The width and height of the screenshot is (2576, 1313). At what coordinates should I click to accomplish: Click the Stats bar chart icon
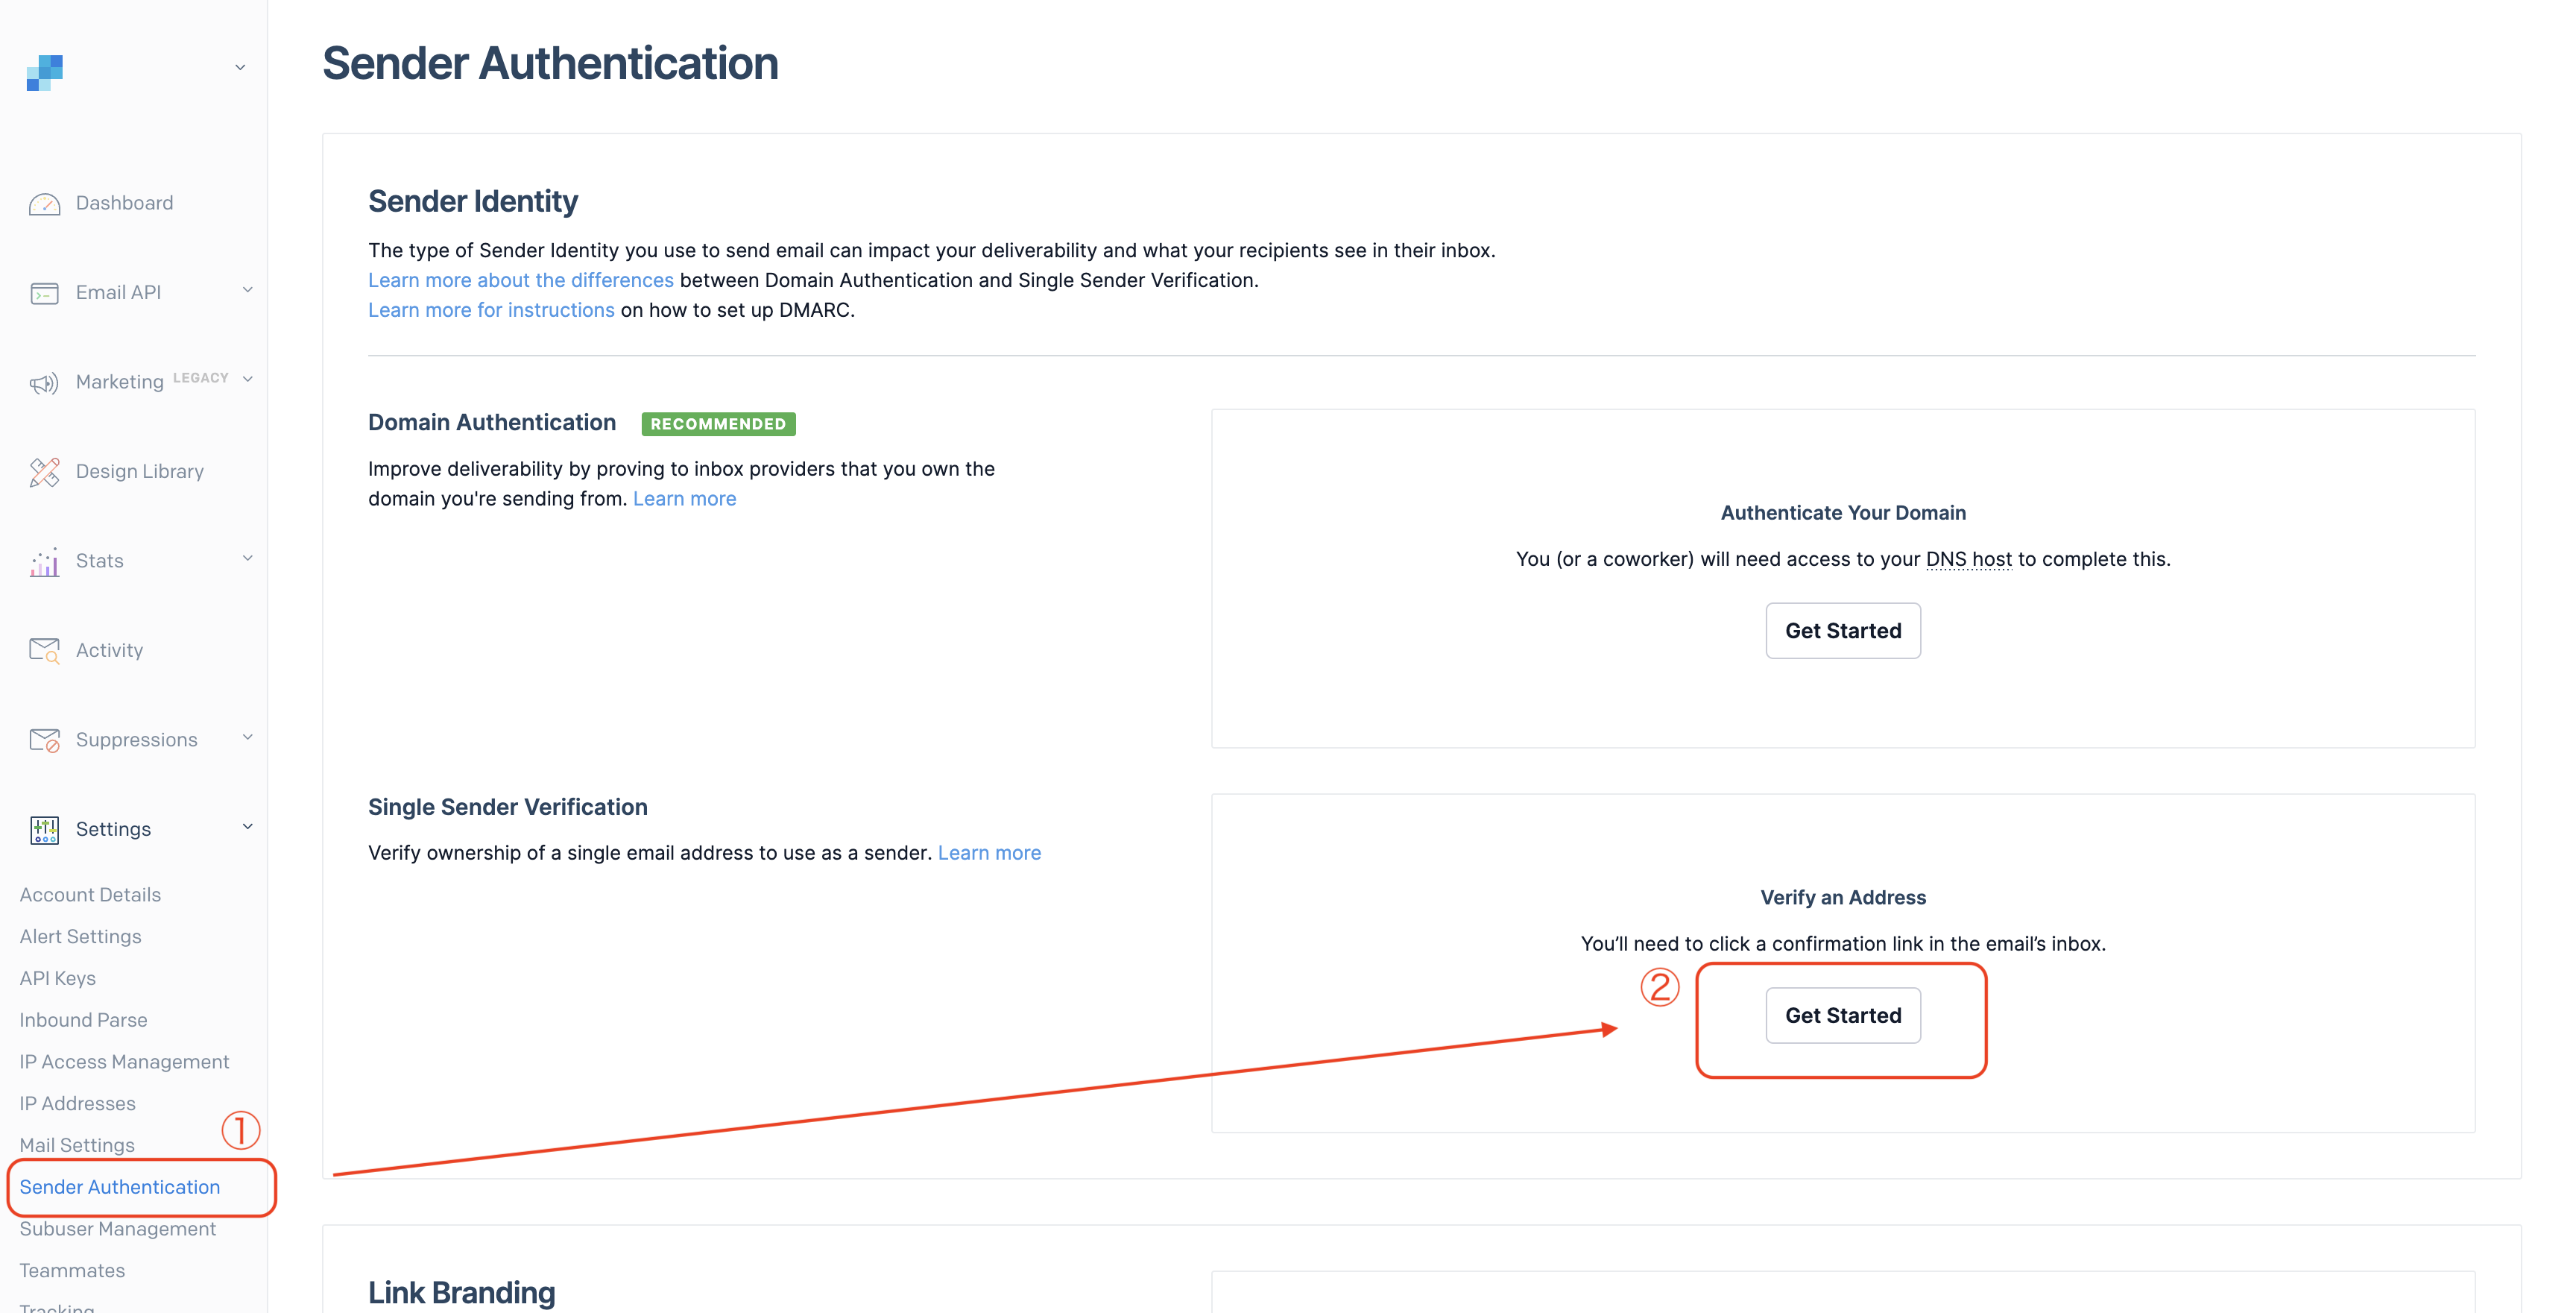(44, 562)
